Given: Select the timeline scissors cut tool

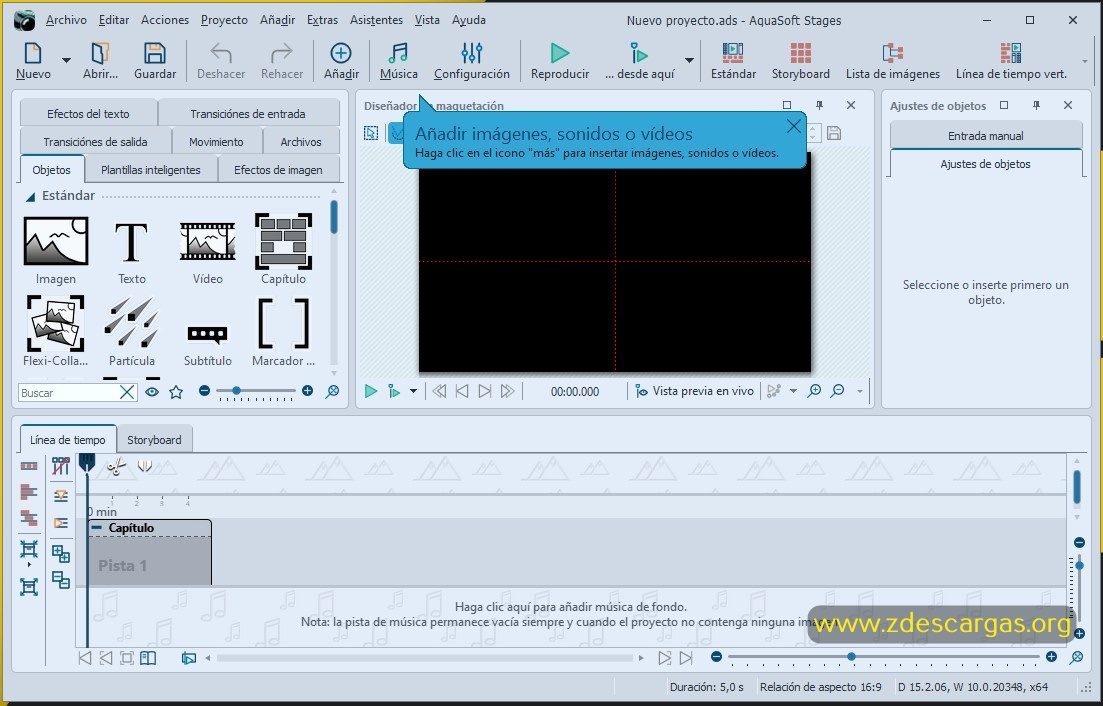Looking at the screenshot, I should pos(117,465).
